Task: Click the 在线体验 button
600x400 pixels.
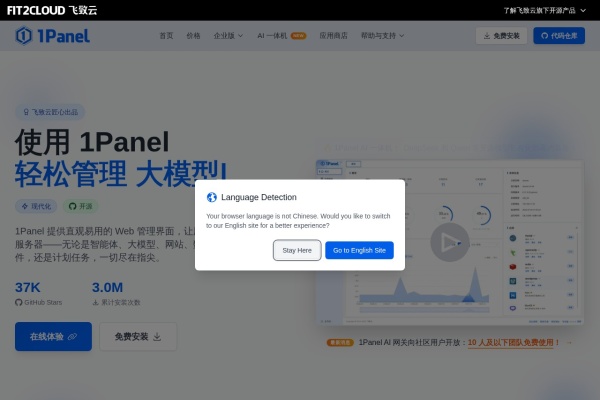Action: click(x=53, y=336)
